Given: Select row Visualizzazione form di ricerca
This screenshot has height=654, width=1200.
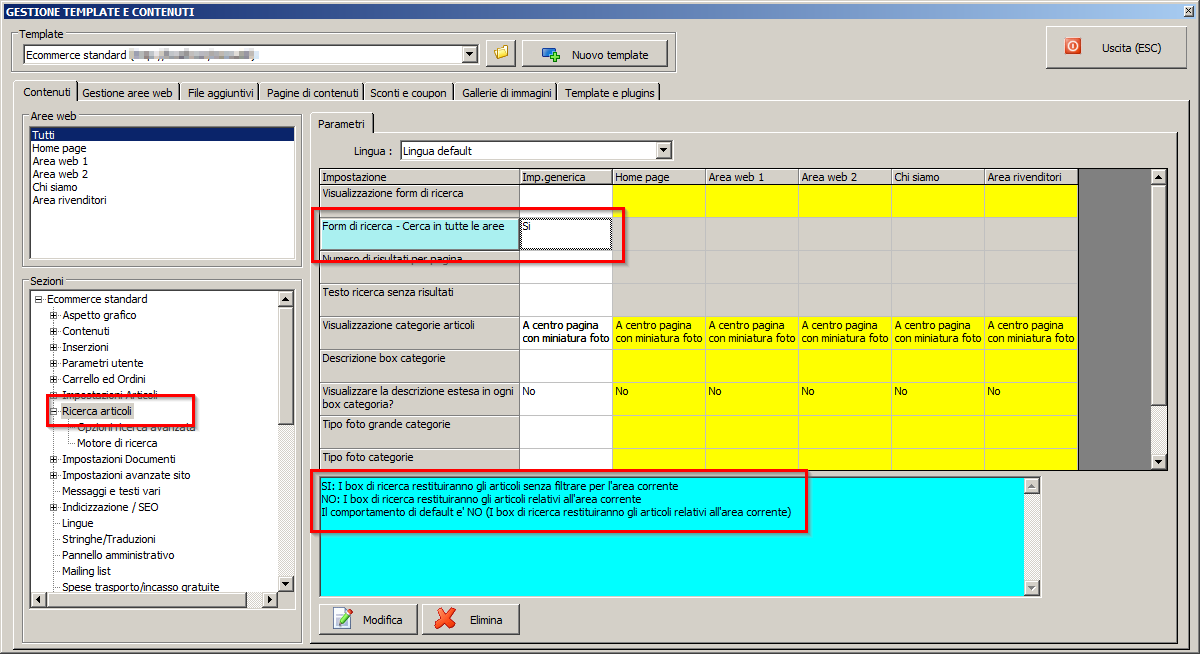Looking at the screenshot, I should click(419, 201).
